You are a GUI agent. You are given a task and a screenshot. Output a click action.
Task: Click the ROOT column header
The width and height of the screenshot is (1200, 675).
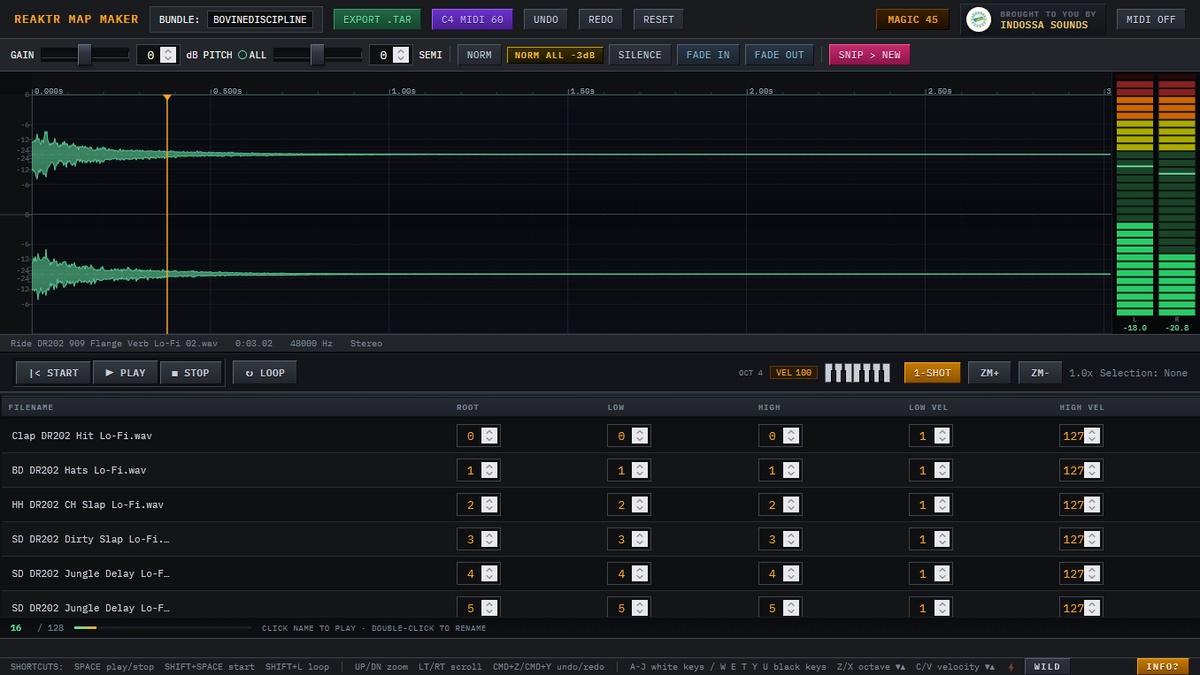pyautogui.click(x=468, y=407)
